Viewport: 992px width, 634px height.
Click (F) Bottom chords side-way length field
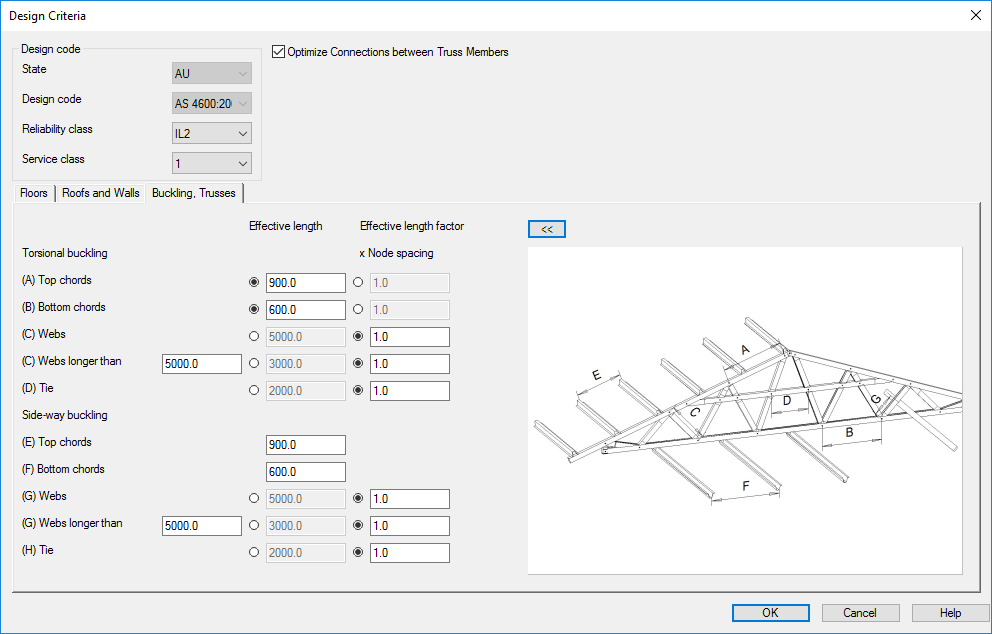(x=305, y=472)
